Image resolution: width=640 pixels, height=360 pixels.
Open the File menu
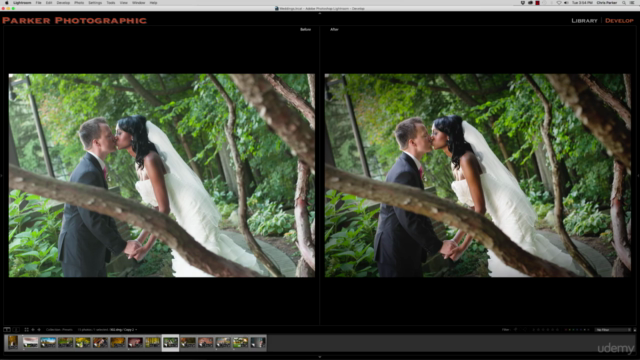point(38,2)
